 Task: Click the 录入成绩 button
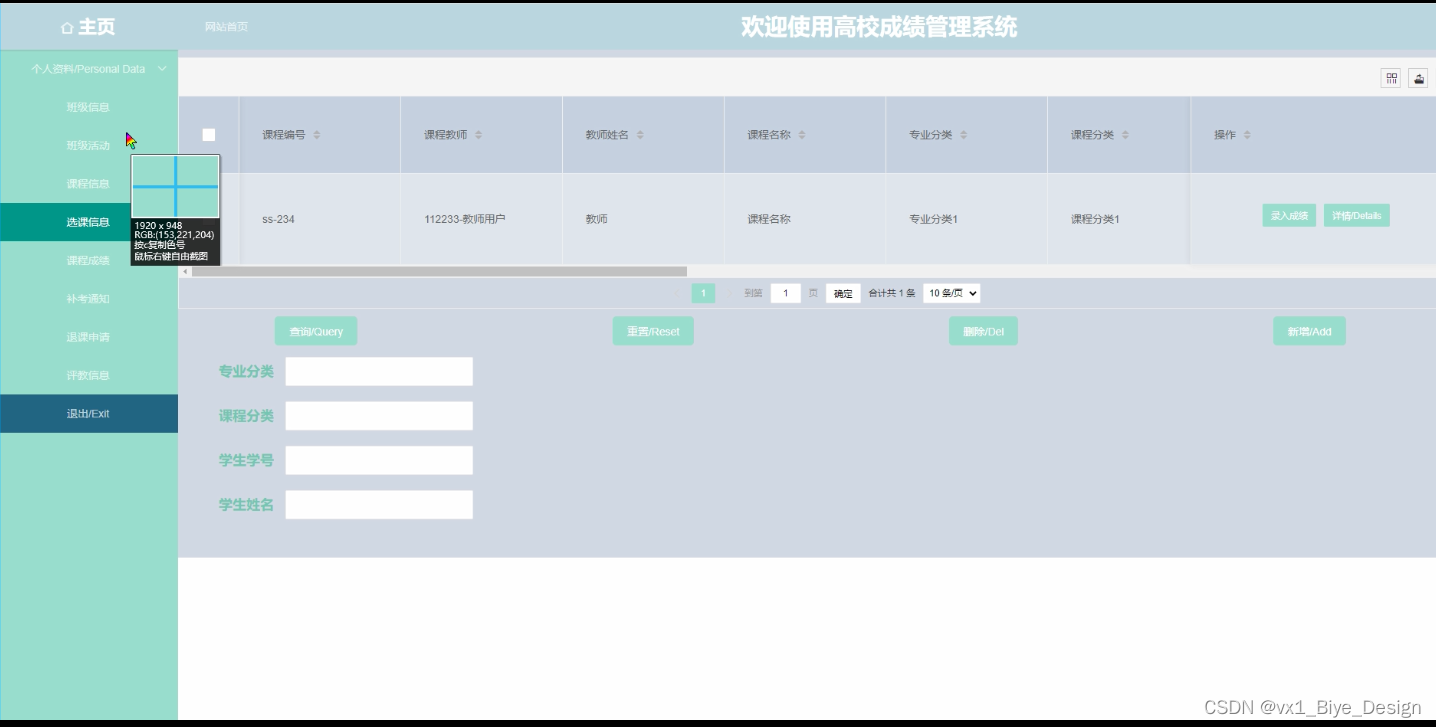coord(1288,214)
